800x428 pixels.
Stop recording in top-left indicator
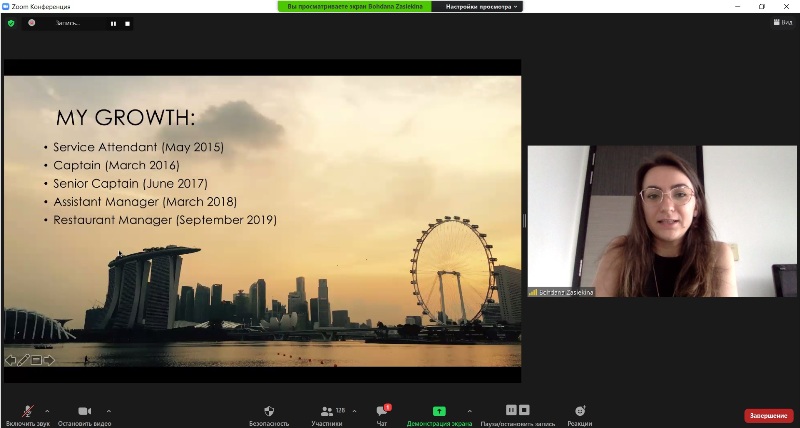[x=128, y=23]
